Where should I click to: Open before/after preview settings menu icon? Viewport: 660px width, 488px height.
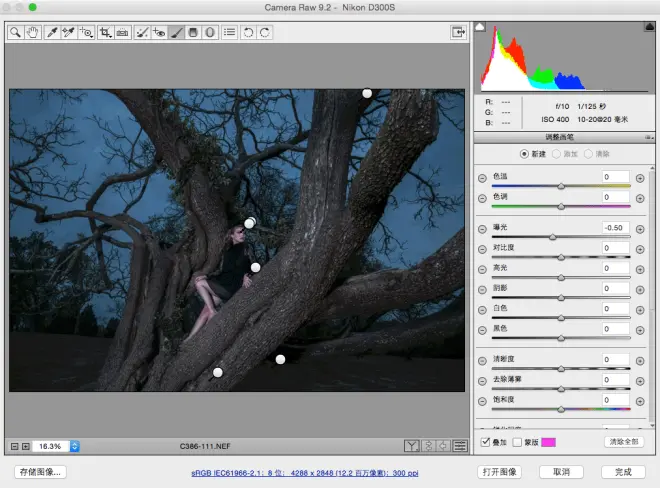[460, 446]
